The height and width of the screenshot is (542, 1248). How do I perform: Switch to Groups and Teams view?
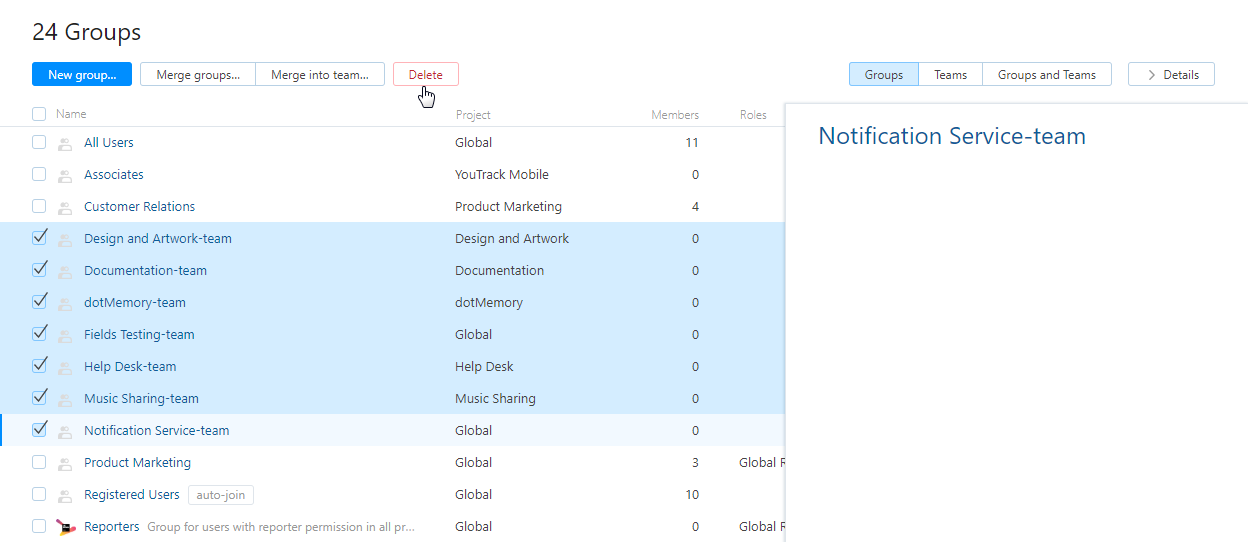(x=1046, y=74)
